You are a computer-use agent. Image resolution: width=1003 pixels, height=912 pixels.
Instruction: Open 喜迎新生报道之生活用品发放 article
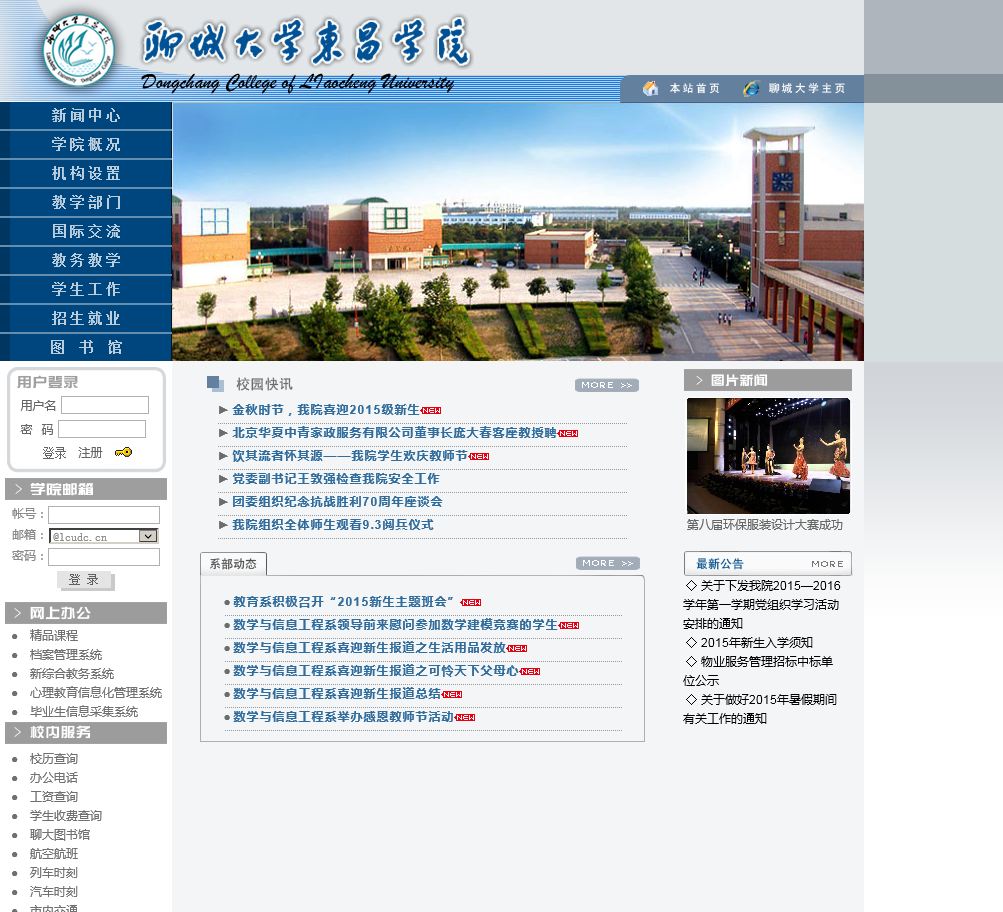click(x=369, y=648)
